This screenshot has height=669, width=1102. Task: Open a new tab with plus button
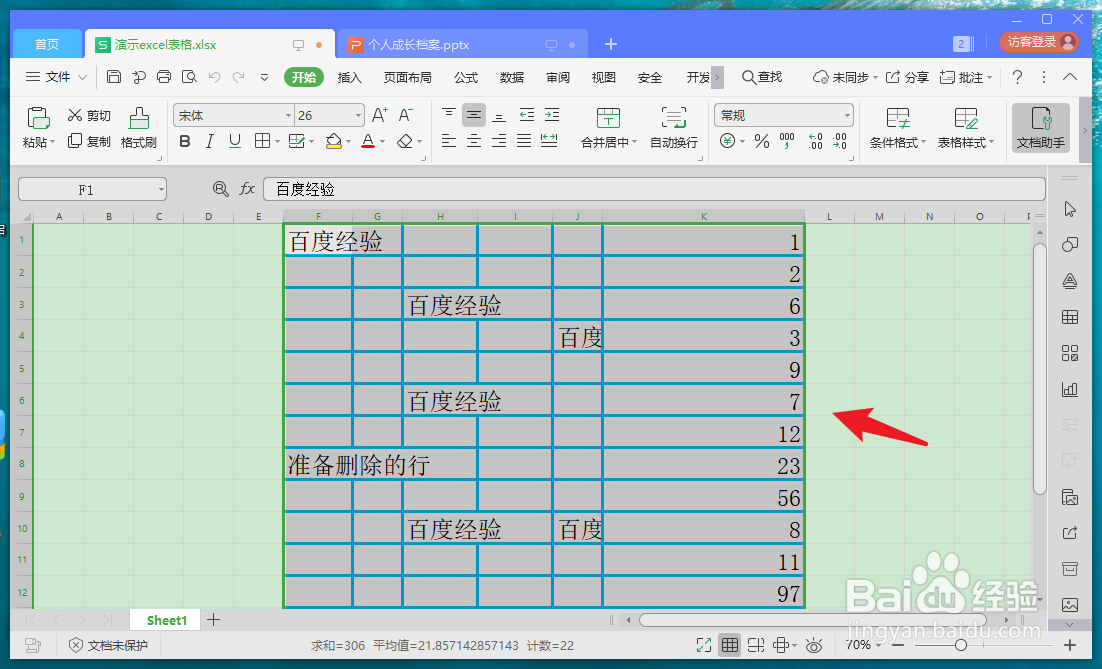click(x=611, y=44)
